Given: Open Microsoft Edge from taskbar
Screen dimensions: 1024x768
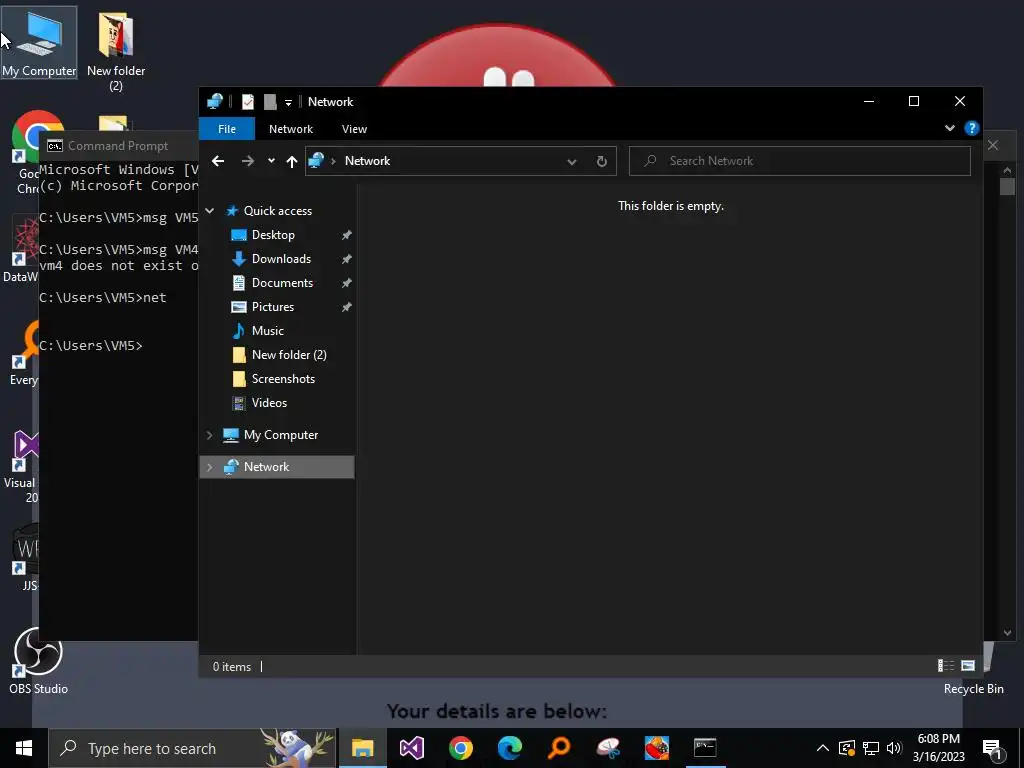Looking at the screenshot, I should pos(509,748).
